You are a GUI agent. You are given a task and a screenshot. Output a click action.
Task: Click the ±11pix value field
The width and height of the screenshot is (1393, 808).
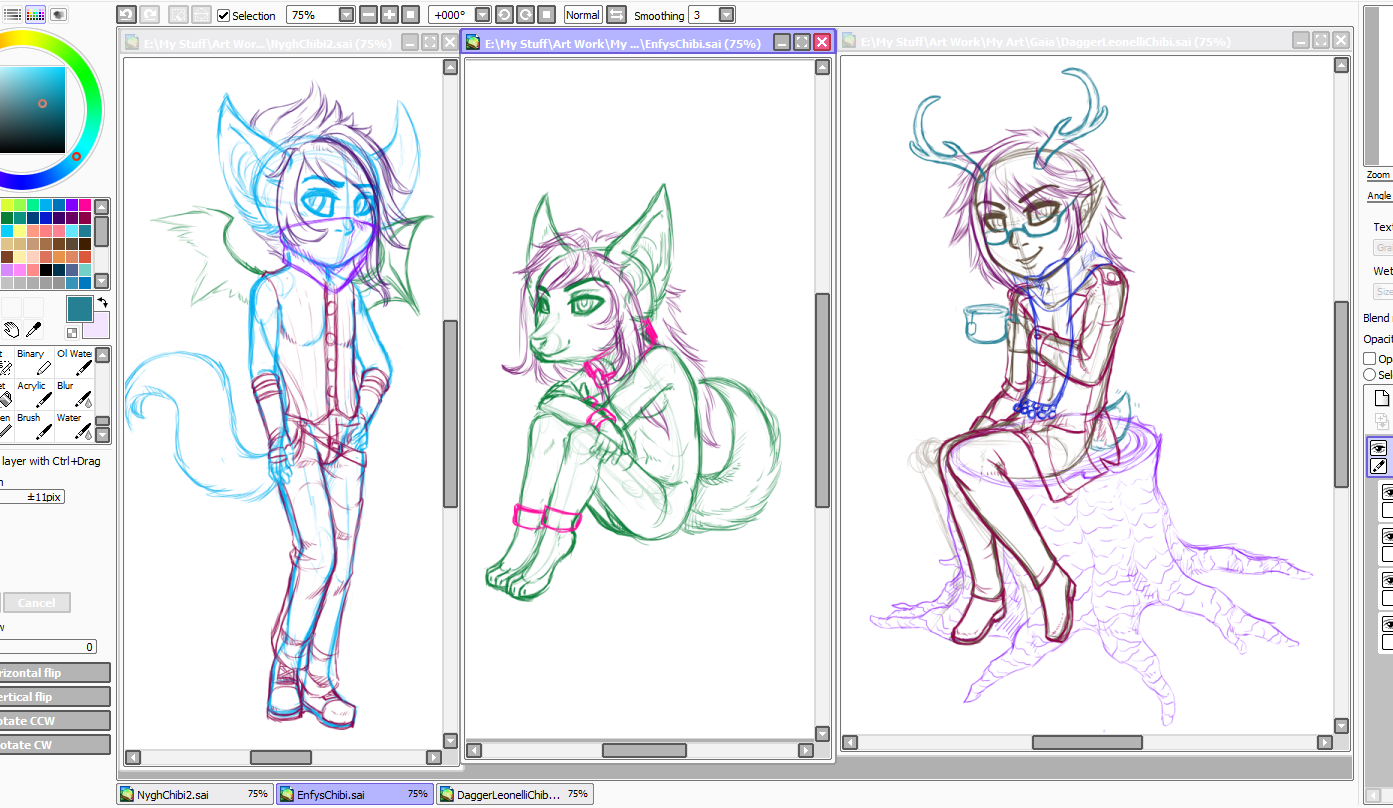32,497
